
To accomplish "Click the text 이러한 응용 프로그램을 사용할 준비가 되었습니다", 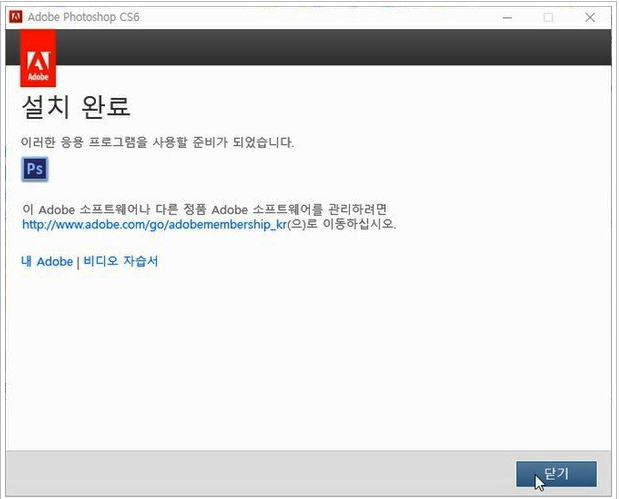I will 158,142.
